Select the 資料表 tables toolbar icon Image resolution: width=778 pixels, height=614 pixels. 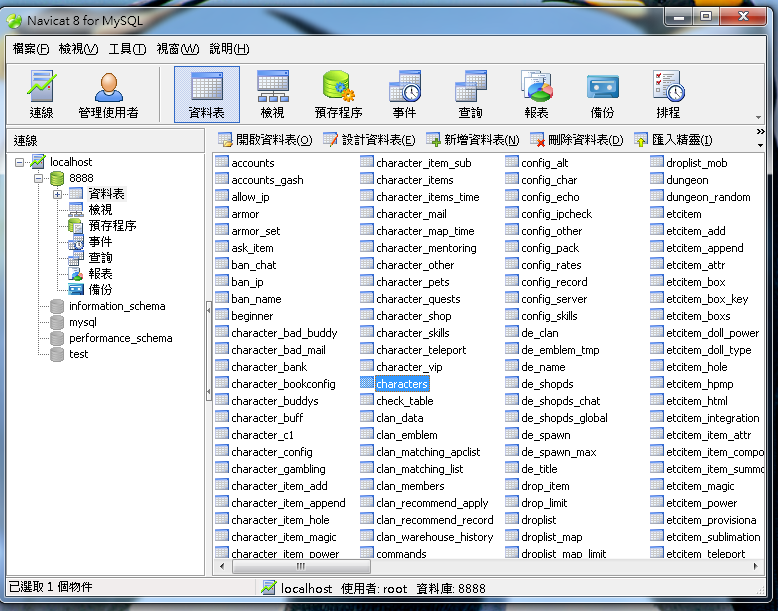(x=206, y=94)
